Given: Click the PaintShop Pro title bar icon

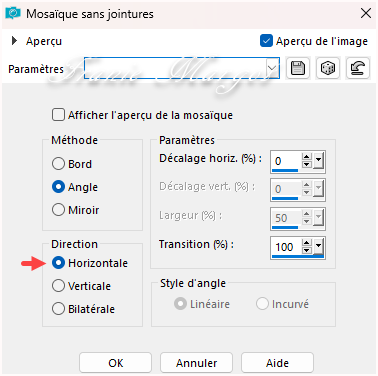Looking at the screenshot, I should pyautogui.click(x=13, y=14).
